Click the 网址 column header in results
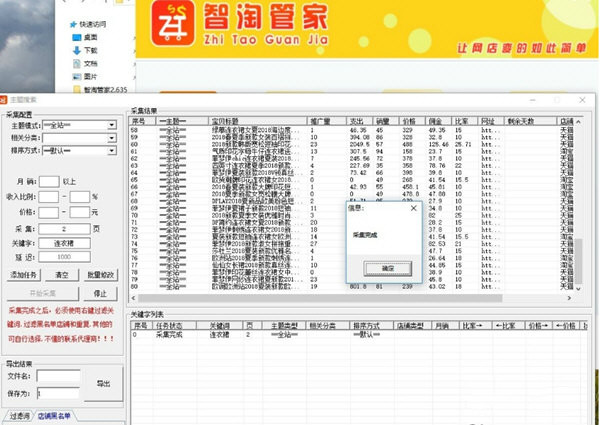Viewport: 600px width, 425px height. 491,121
